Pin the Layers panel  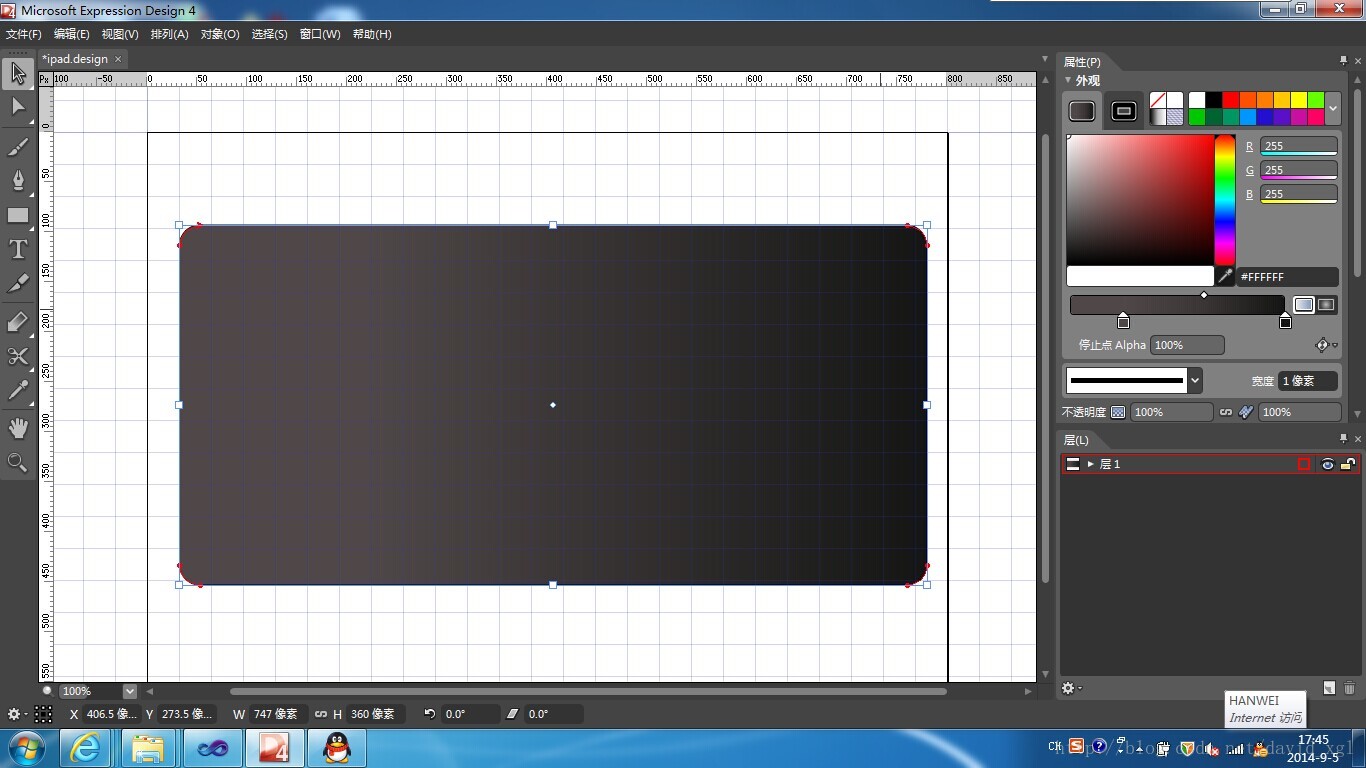click(x=1344, y=439)
